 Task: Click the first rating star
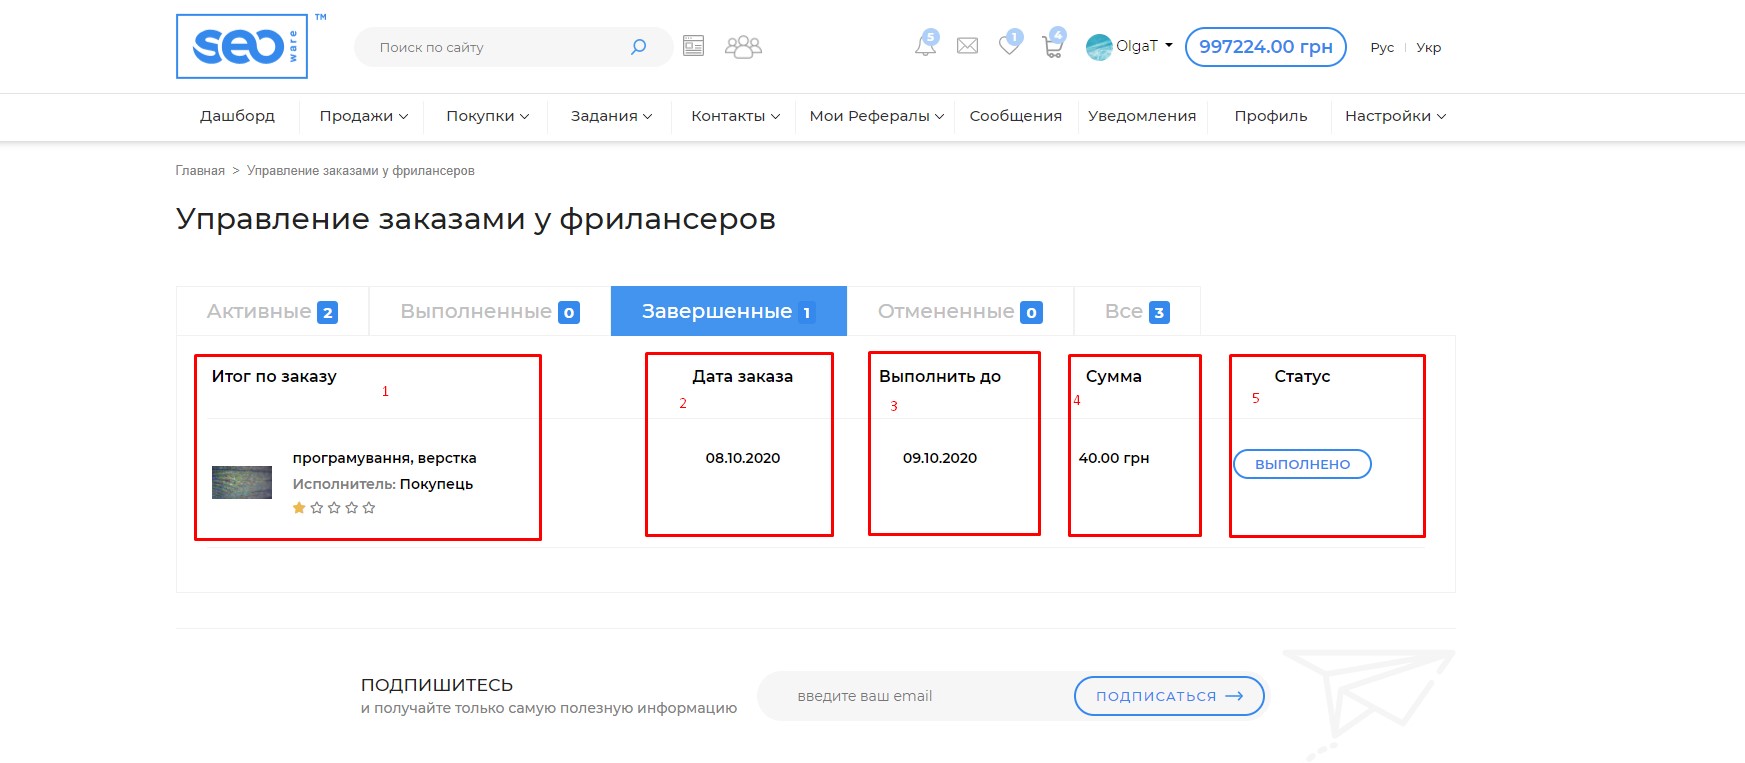pos(299,508)
